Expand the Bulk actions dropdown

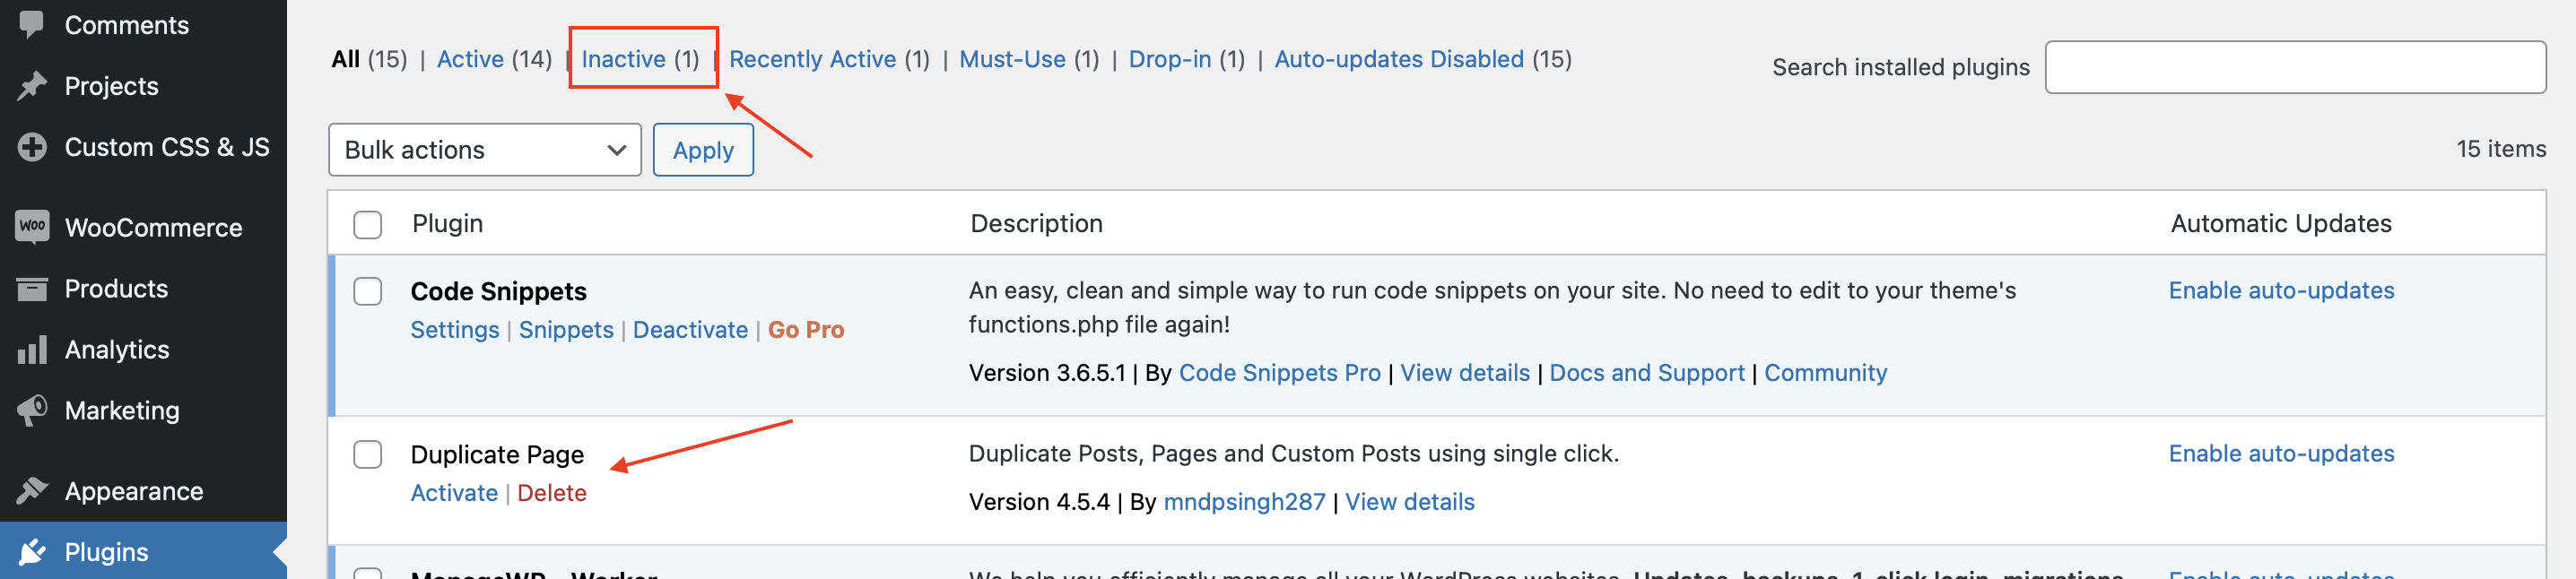tap(485, 150)
